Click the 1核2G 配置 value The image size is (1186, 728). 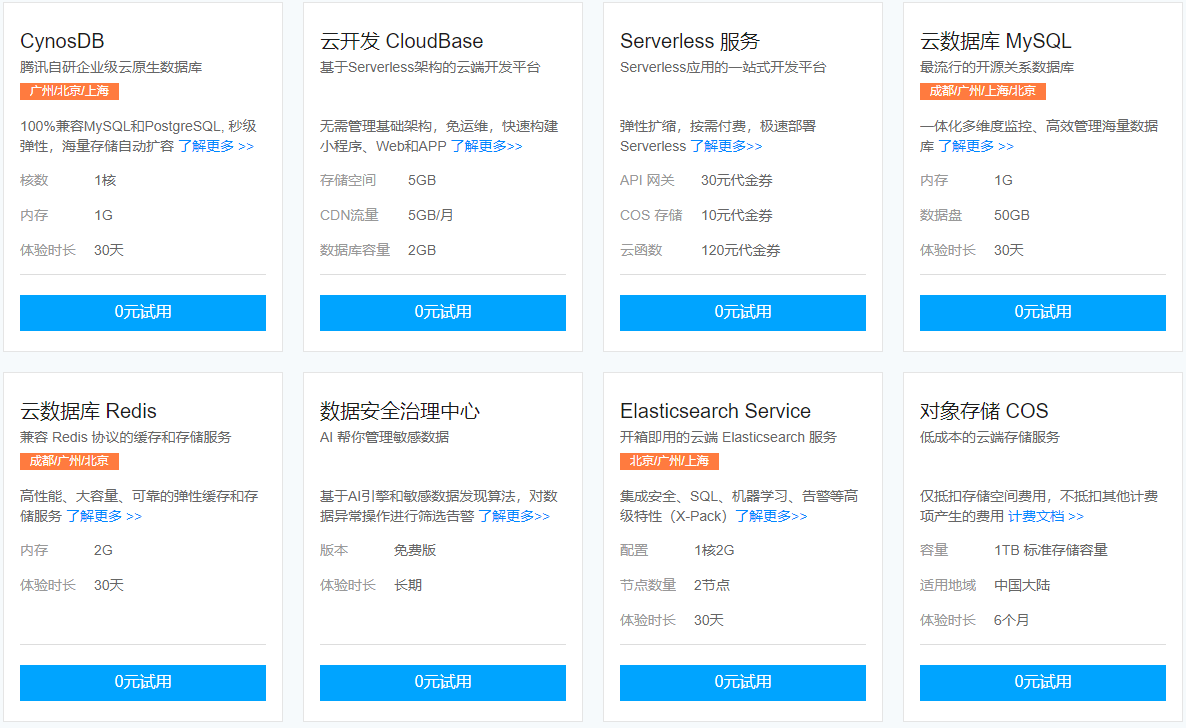click(714, 550)
